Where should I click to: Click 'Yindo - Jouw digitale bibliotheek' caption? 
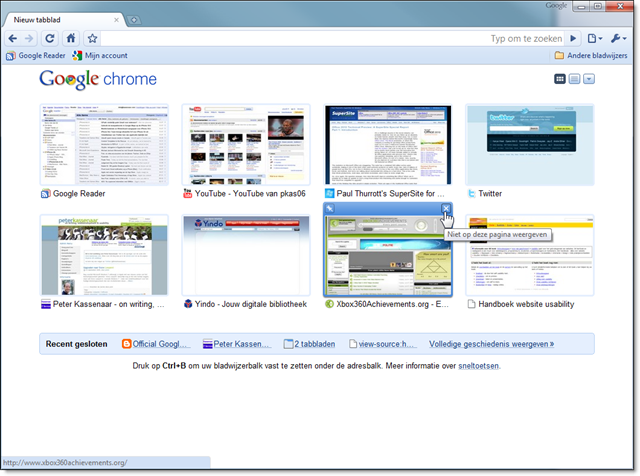click(x=251, y=304)
